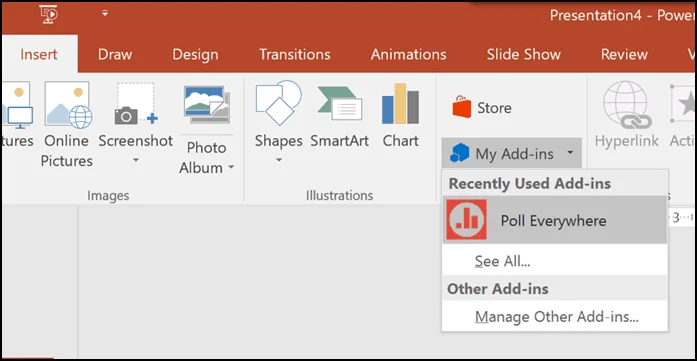Viewport: 697px width, 361px height.
Task: Select the Animations tab
Action: 409,54
